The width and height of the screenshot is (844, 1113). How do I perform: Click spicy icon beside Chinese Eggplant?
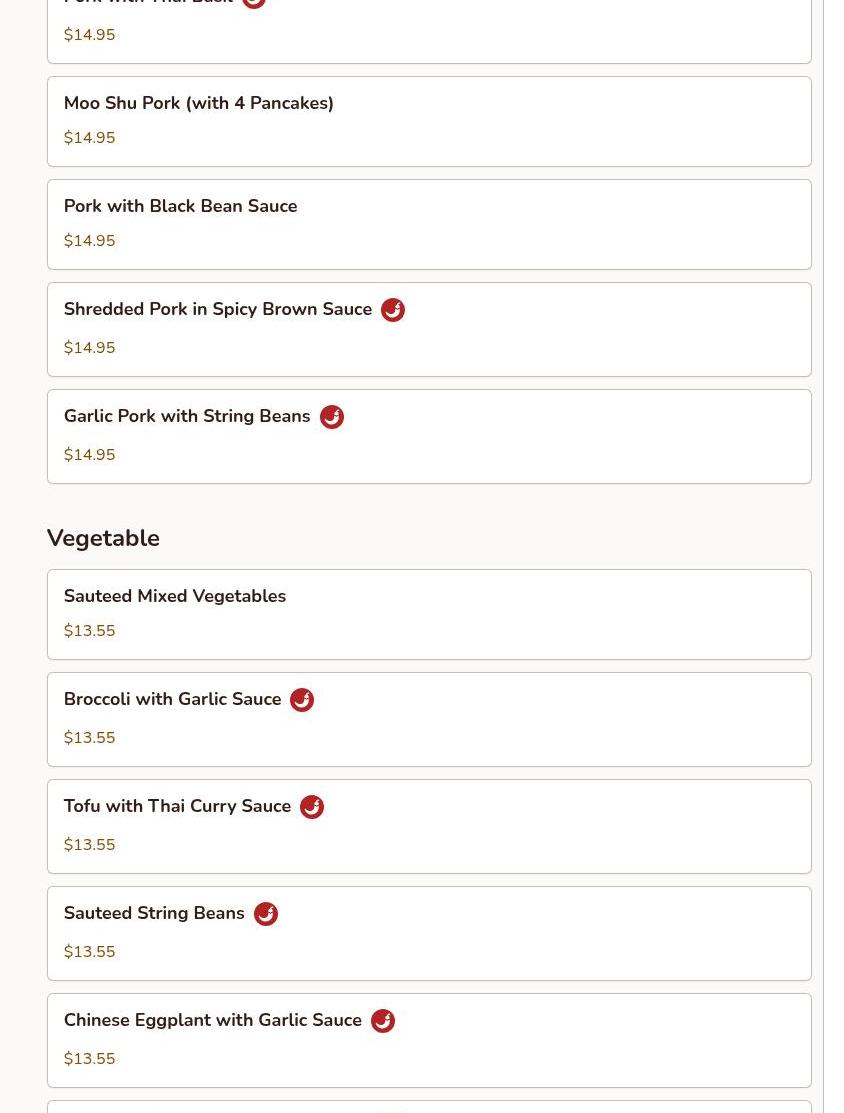[x=383, y=1021]
